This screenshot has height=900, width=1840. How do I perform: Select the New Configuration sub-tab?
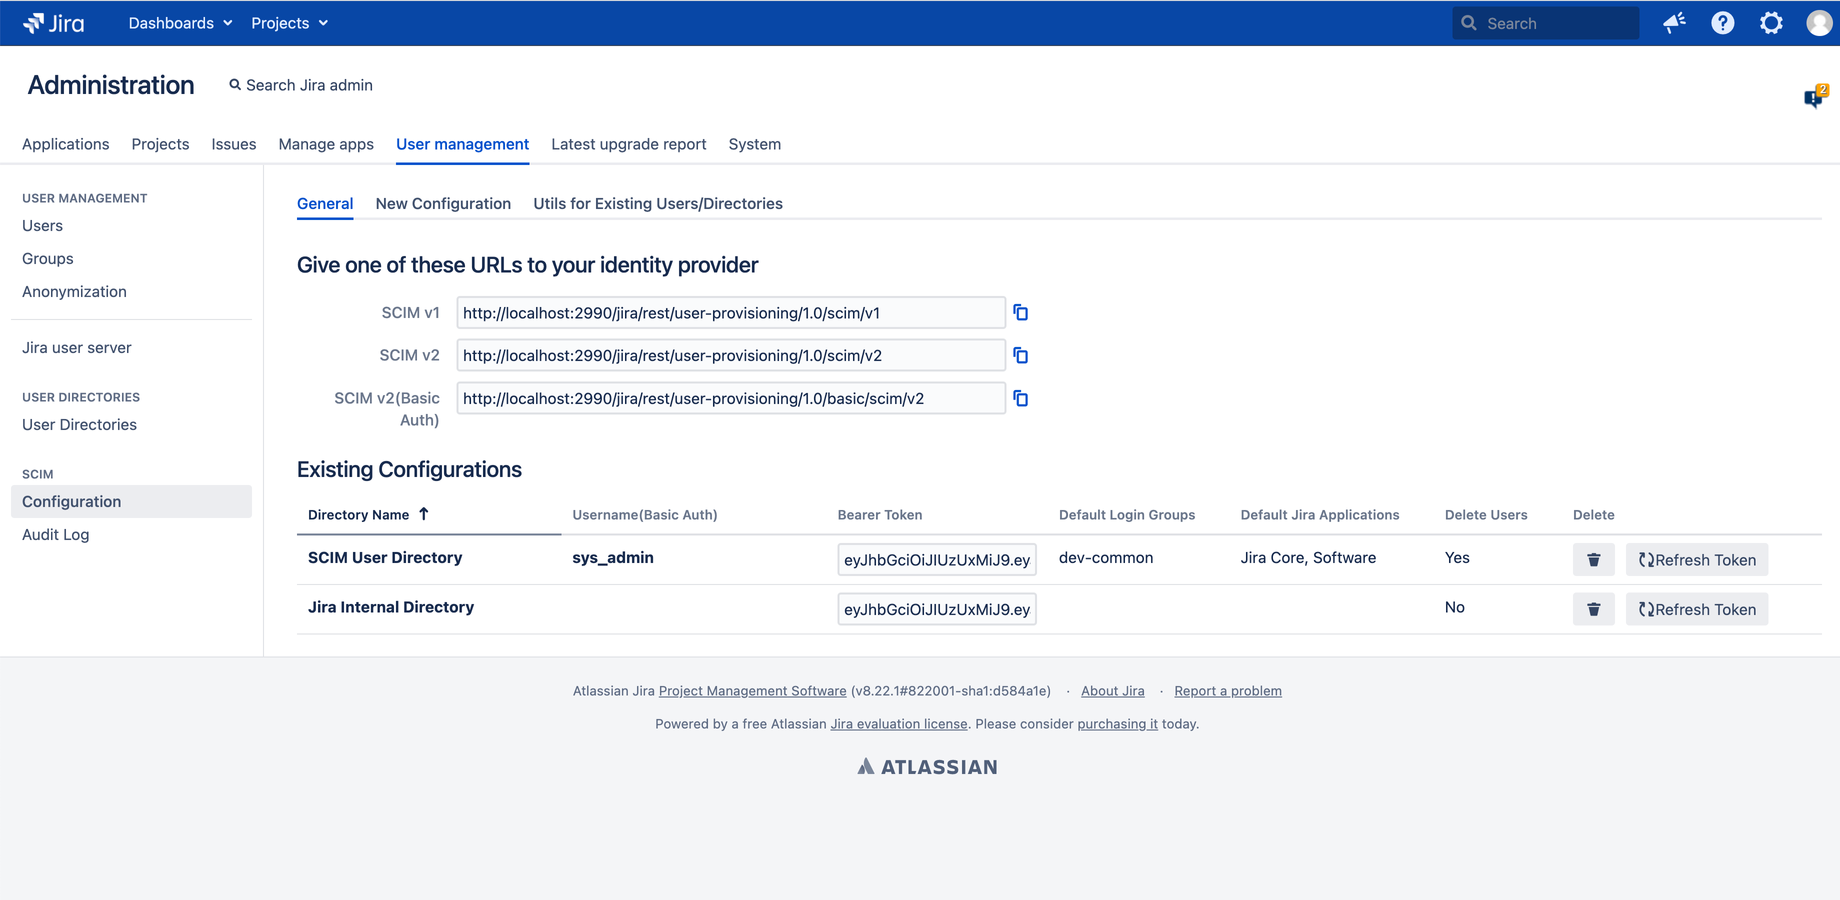443,203
